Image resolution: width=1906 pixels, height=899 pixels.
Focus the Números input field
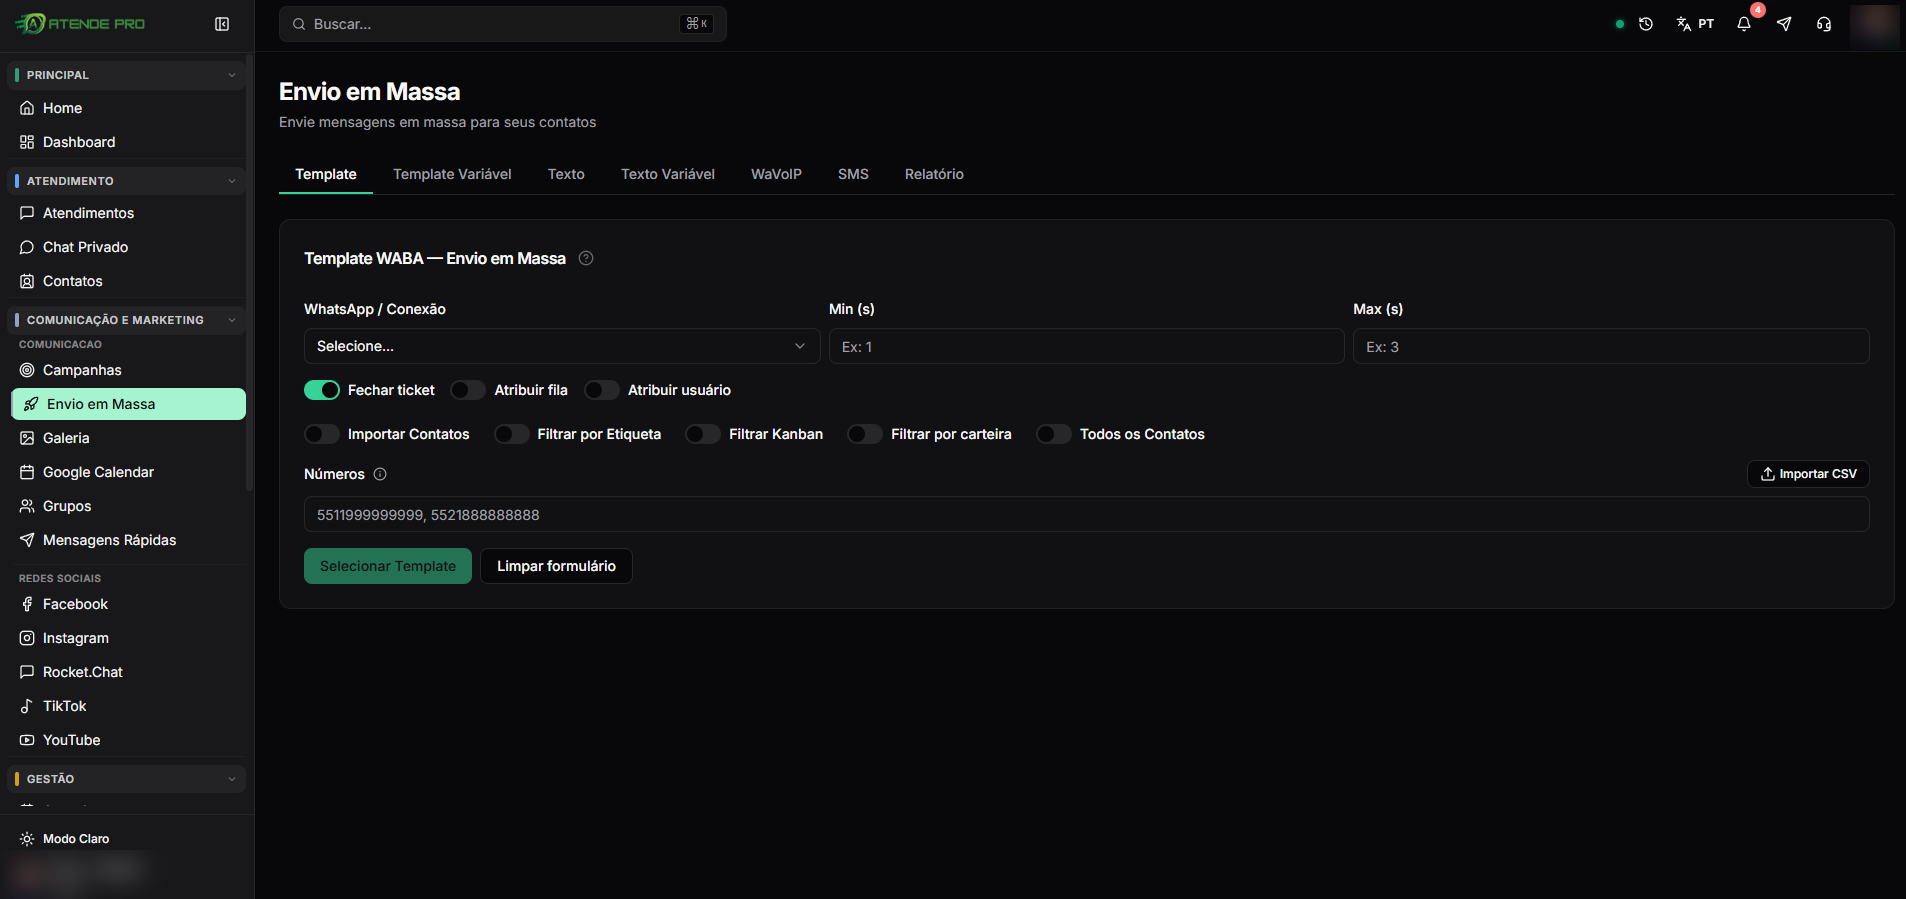coord(1086,514)
